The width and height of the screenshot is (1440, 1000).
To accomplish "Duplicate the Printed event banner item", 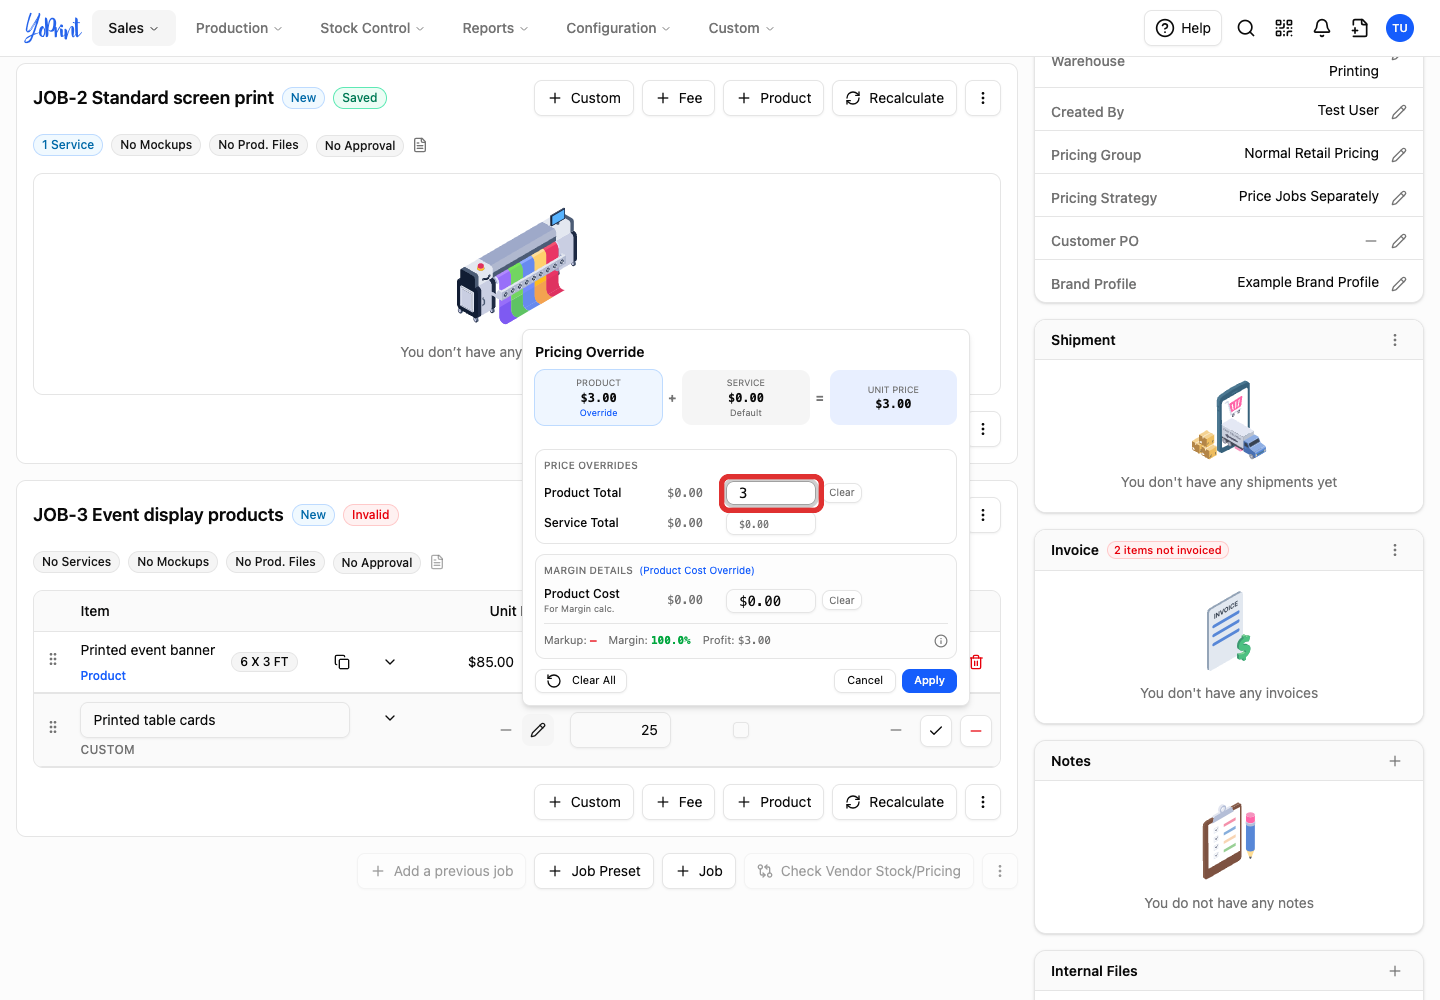I will point(342,662).
